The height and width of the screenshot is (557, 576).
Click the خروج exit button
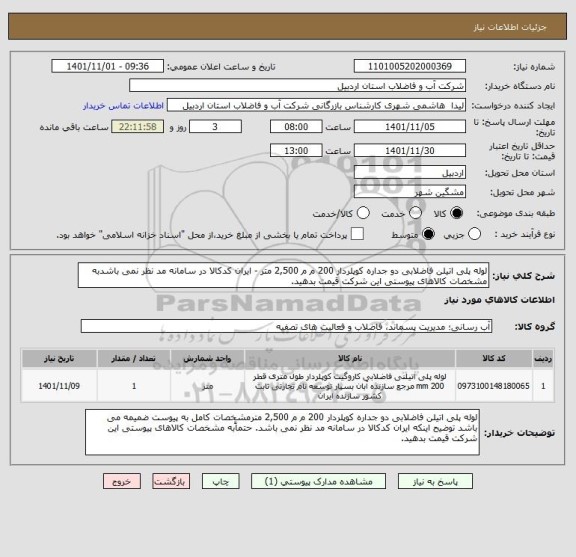coord(122,481)
